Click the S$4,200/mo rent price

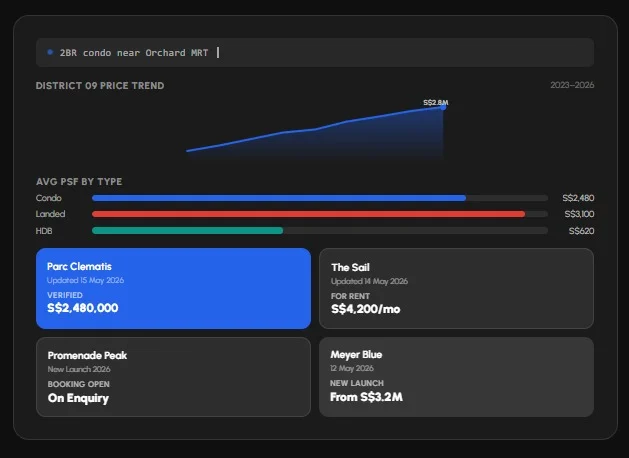[365, 309]
